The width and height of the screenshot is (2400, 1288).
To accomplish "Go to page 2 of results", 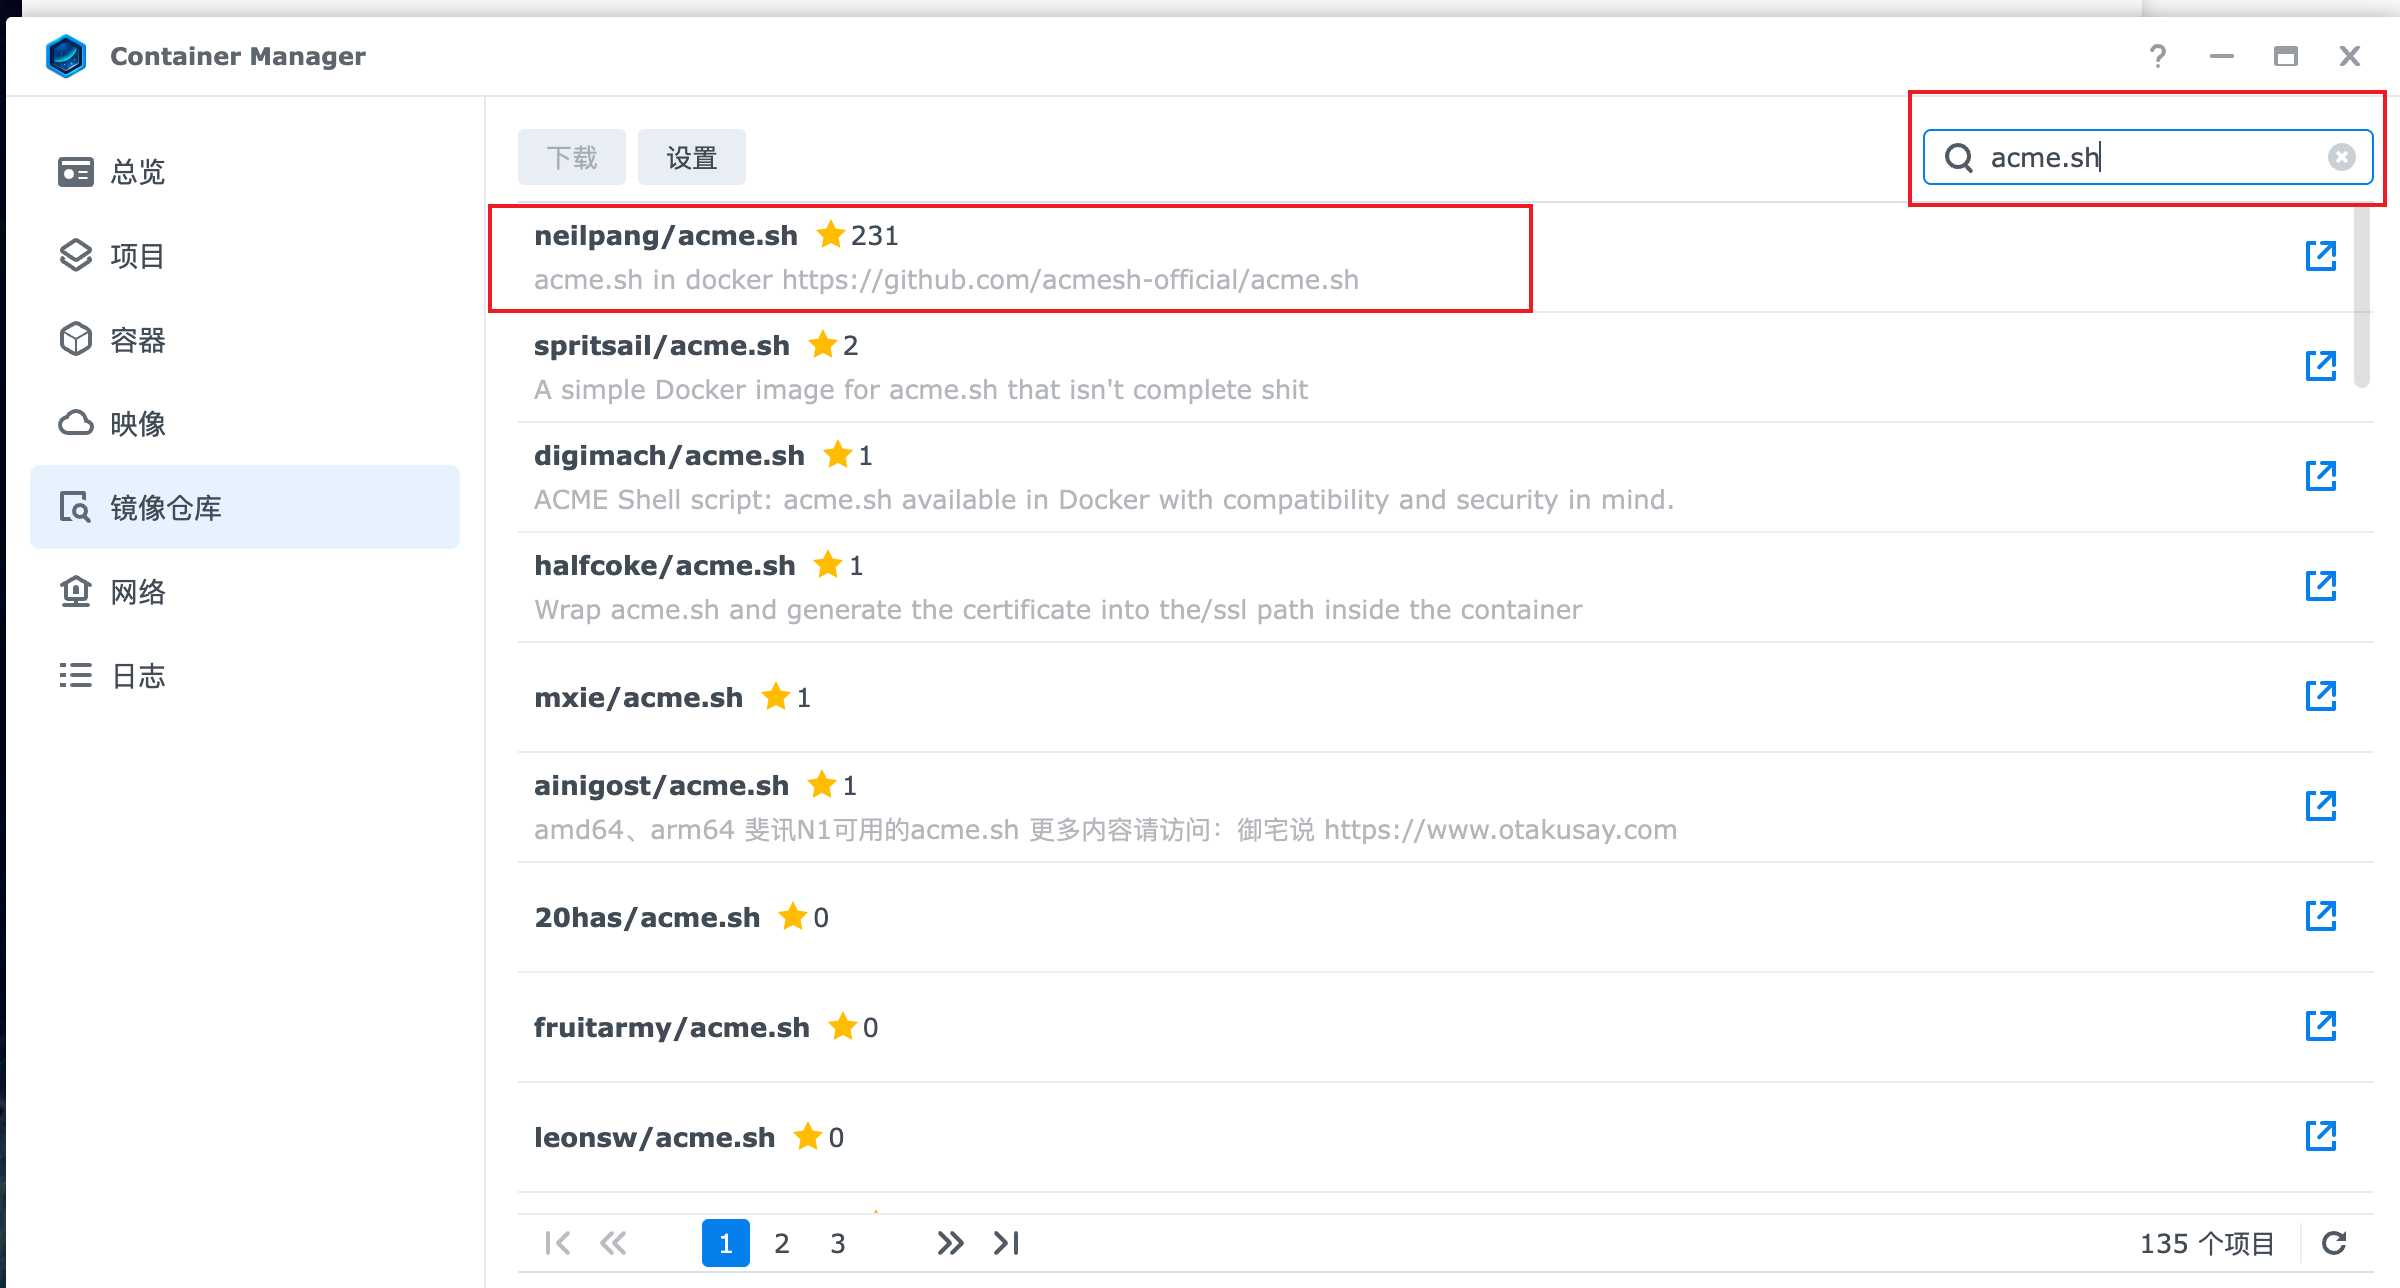I will 781,1243.
